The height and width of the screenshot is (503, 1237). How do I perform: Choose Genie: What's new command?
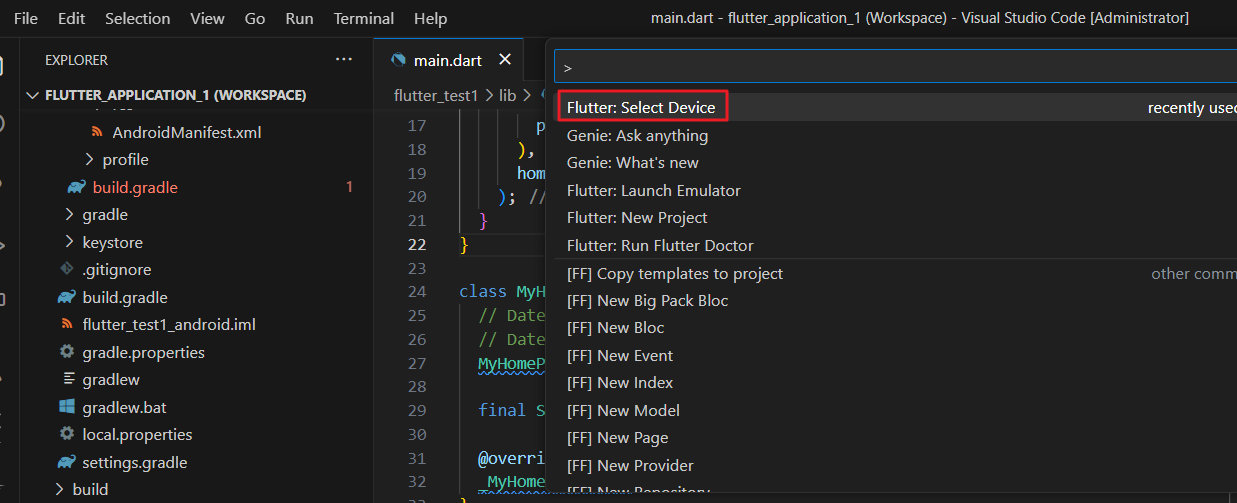(x=633, y=162)
